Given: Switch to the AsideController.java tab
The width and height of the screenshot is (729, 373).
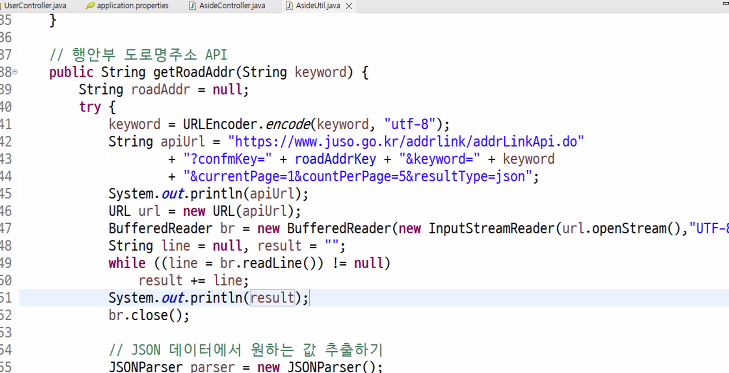Looking at the screenshot, I should pyautogui.click(x=232, y=6).
